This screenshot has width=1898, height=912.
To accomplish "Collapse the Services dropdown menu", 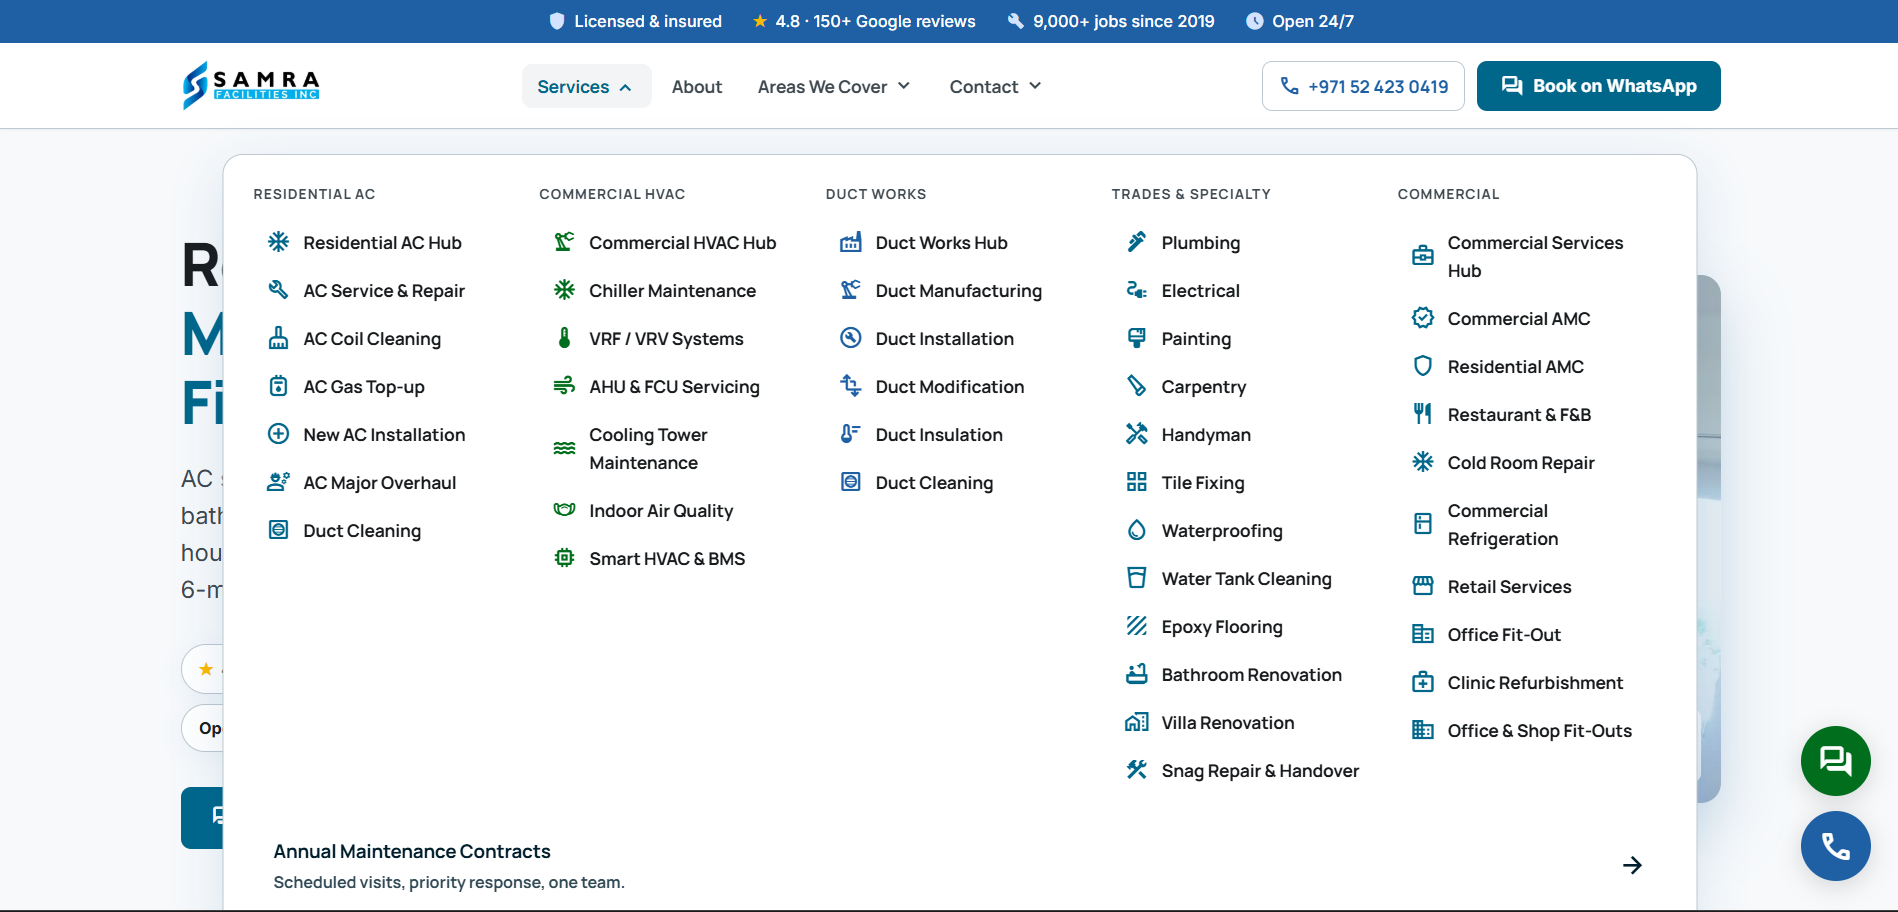I will (586, 86).
